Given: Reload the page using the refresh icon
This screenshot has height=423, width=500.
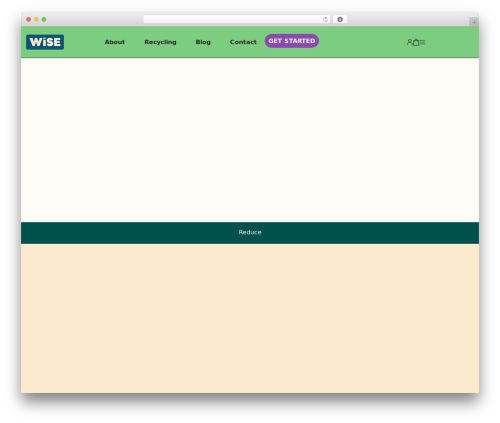Looking at the screenshot, I should 325,19.
